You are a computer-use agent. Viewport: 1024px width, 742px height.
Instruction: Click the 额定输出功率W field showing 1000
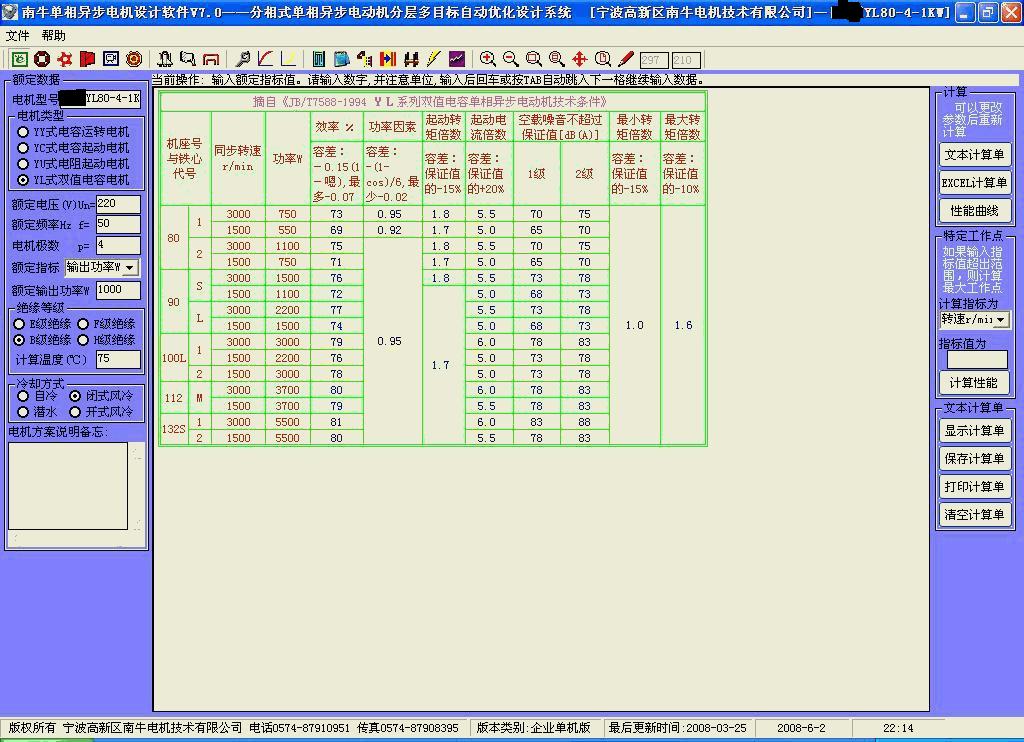click(x=118, y=290)
